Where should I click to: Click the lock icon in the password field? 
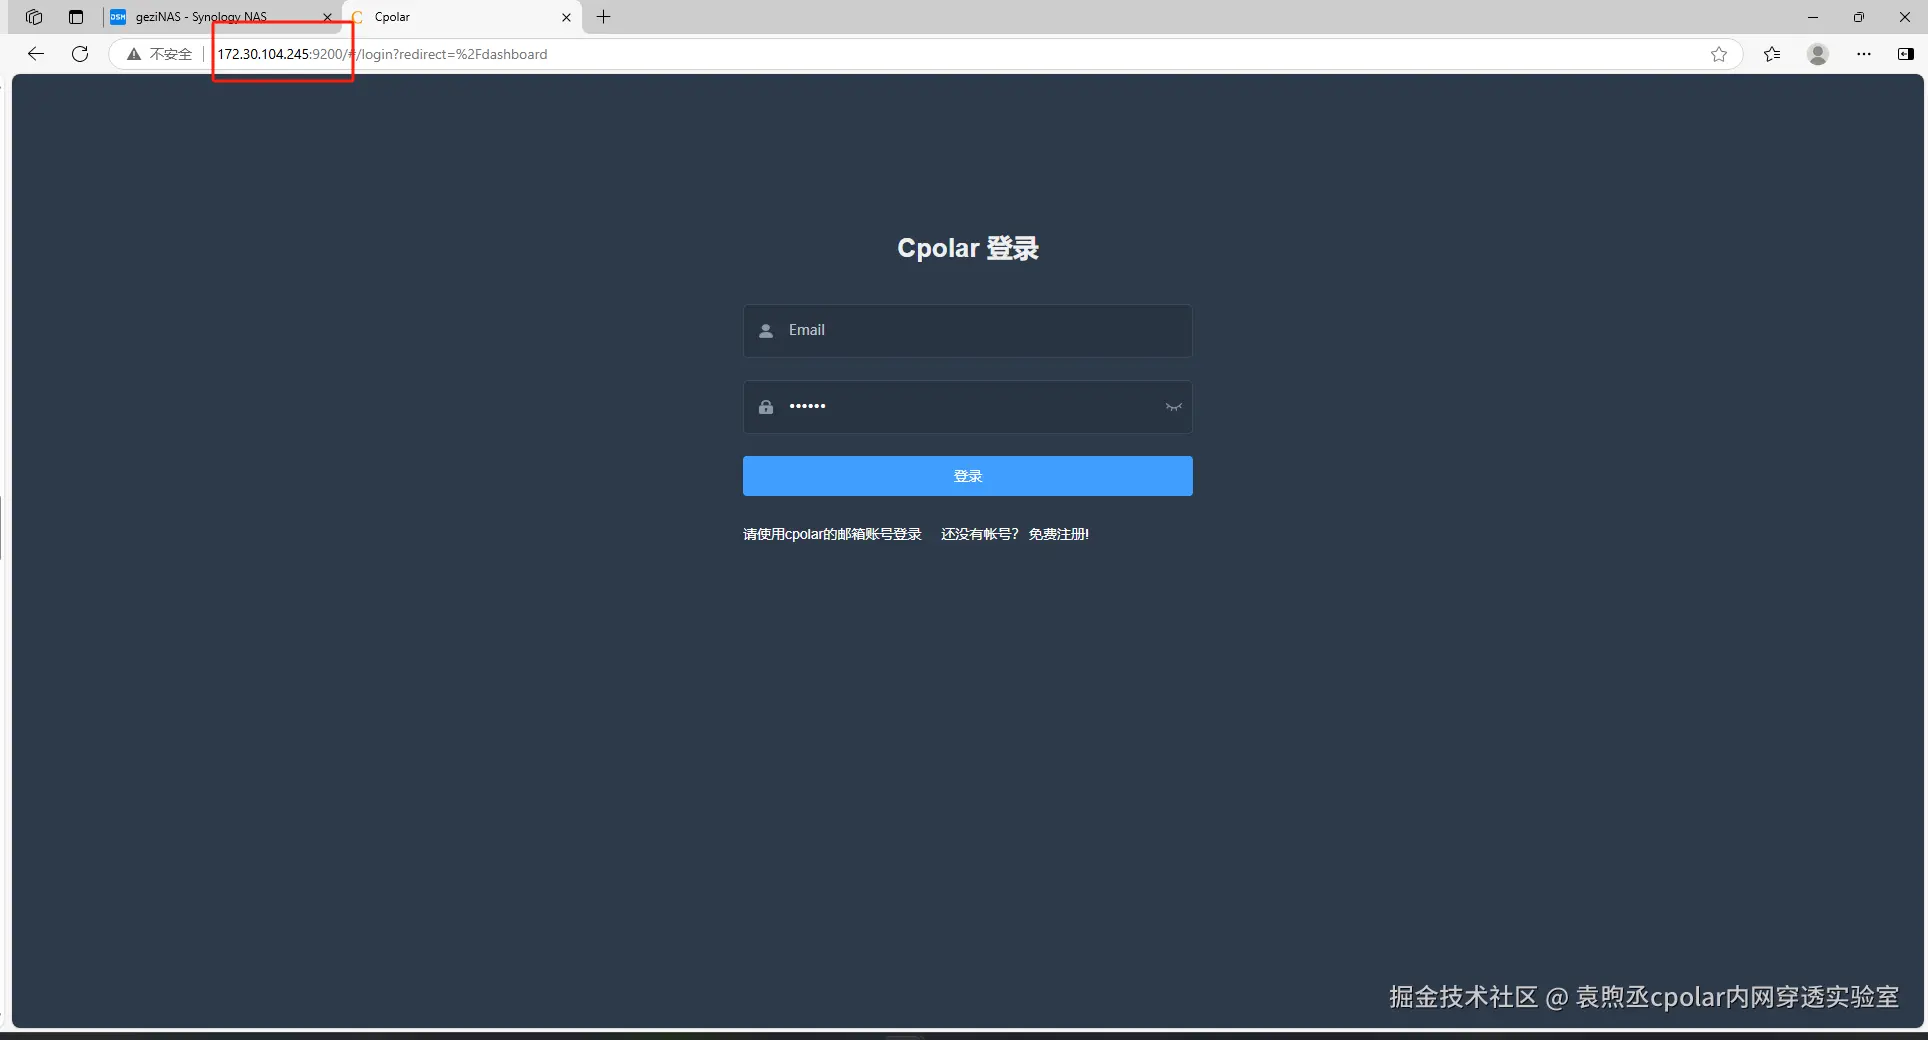click(766, 407)
